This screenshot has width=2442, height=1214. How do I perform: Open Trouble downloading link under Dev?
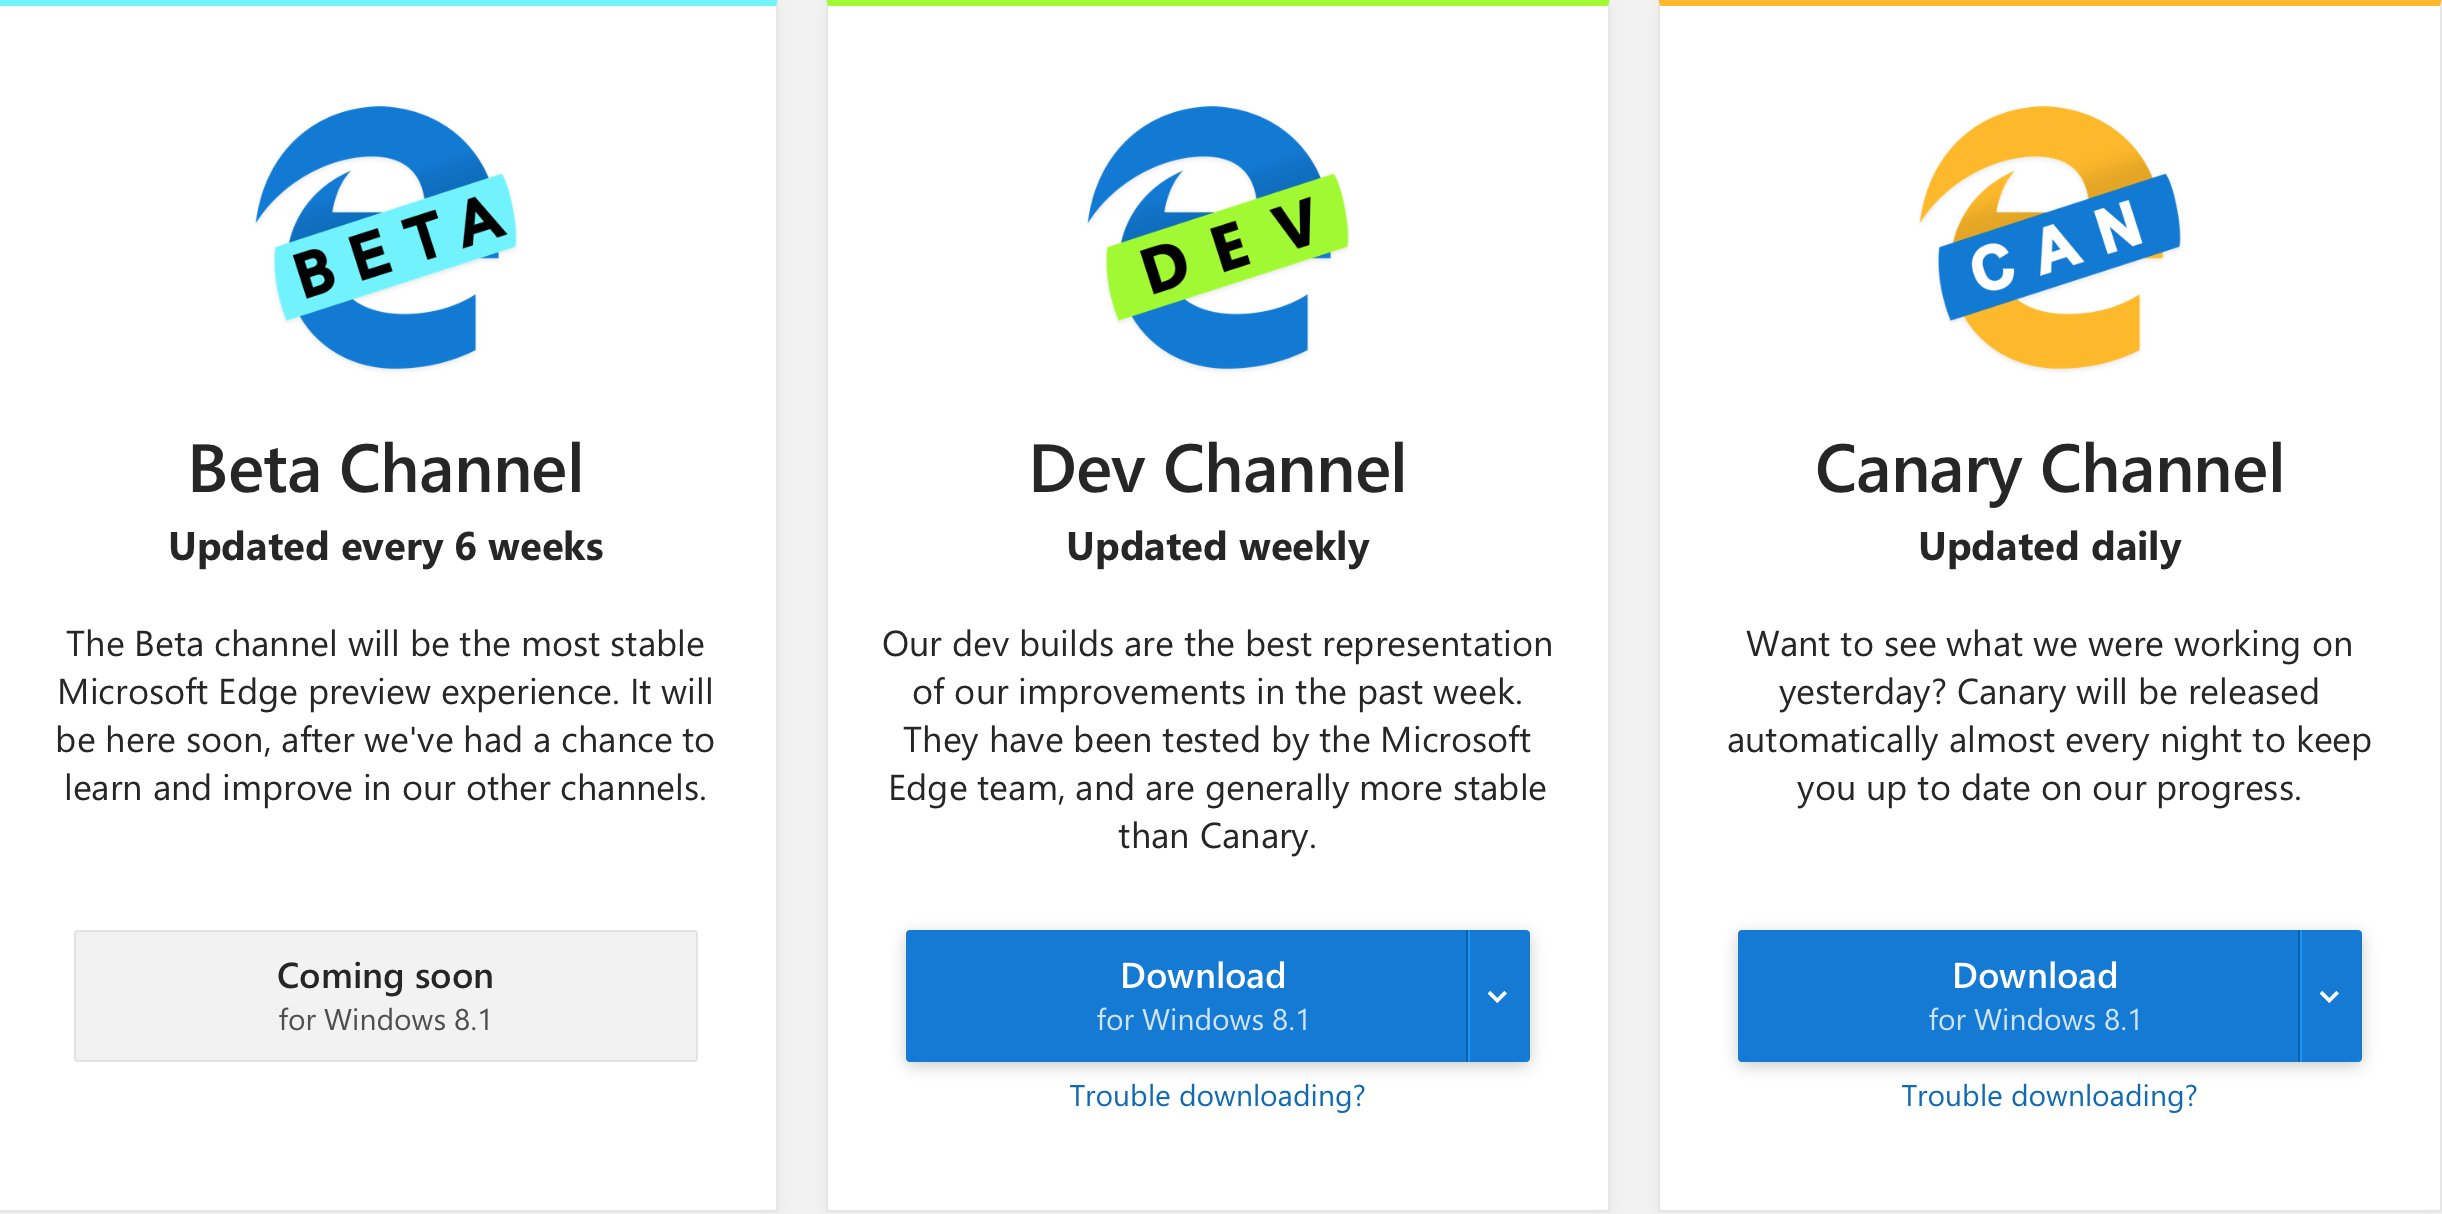click(1217, 1096)
